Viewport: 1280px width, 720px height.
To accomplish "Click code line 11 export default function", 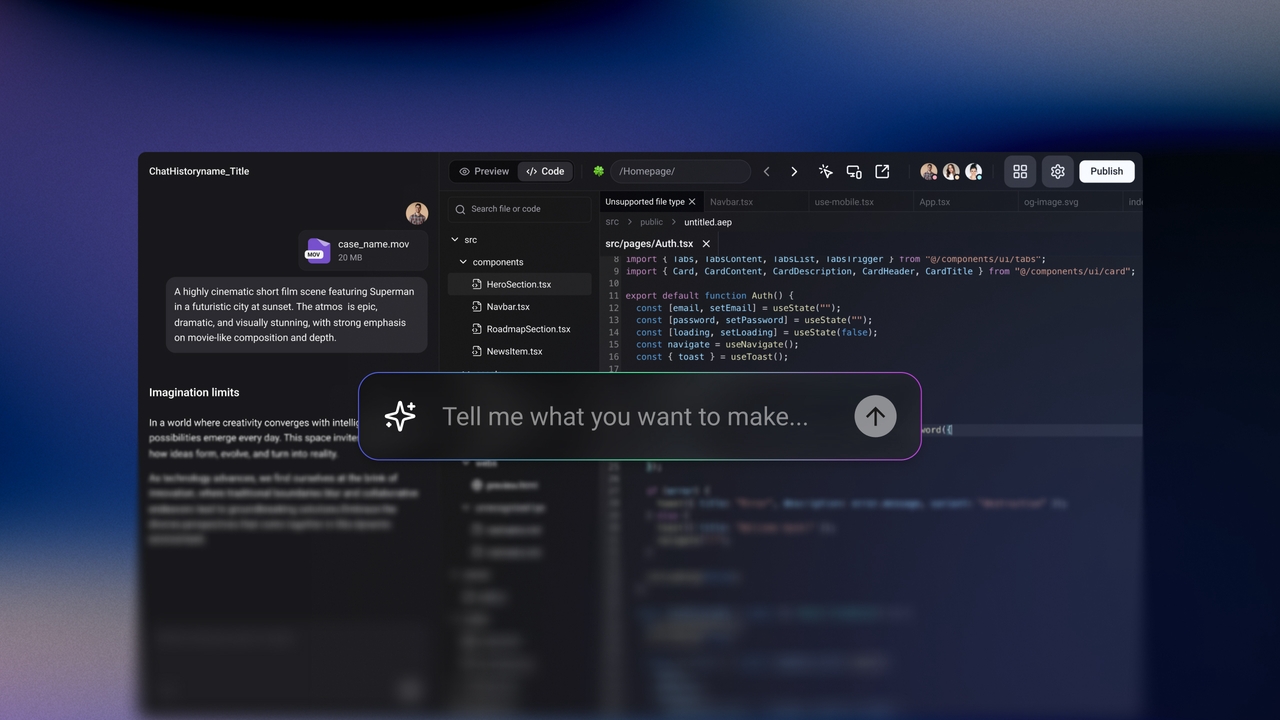I will [709, 296].
